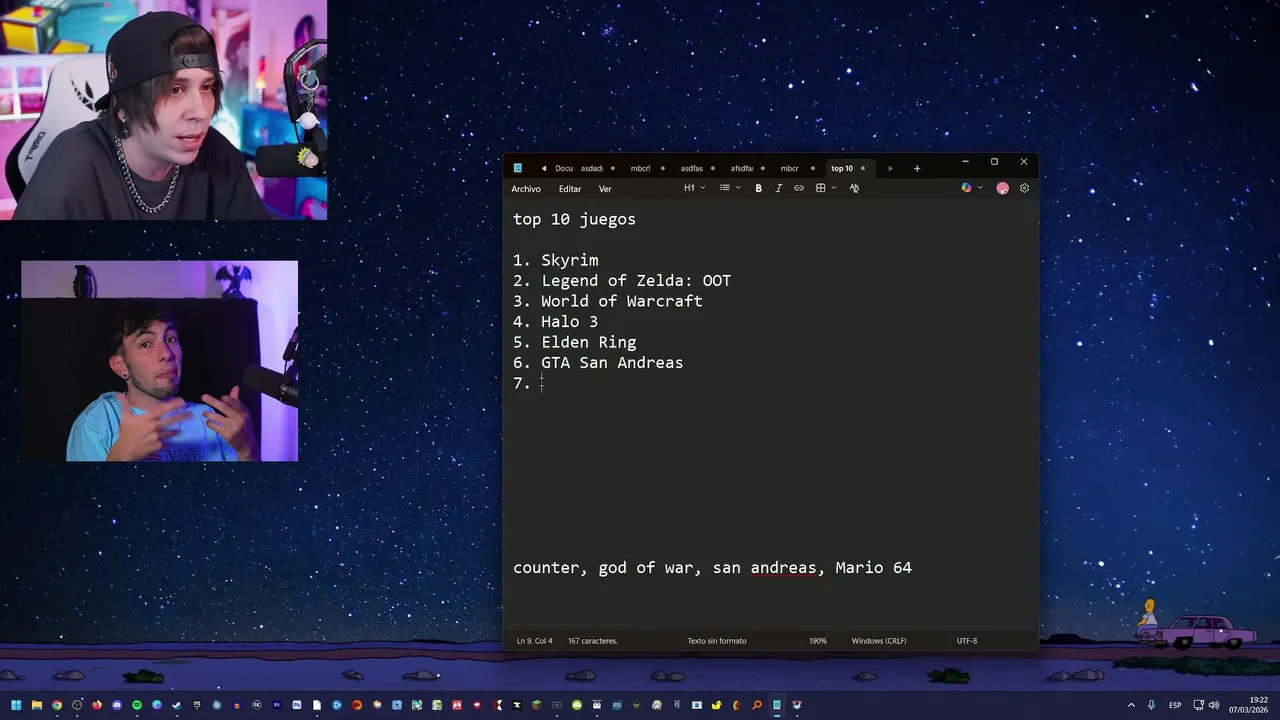Click Ln 9, Col 4 in status bar
This screenshot has width=1280, height=720.
[535, 641]
